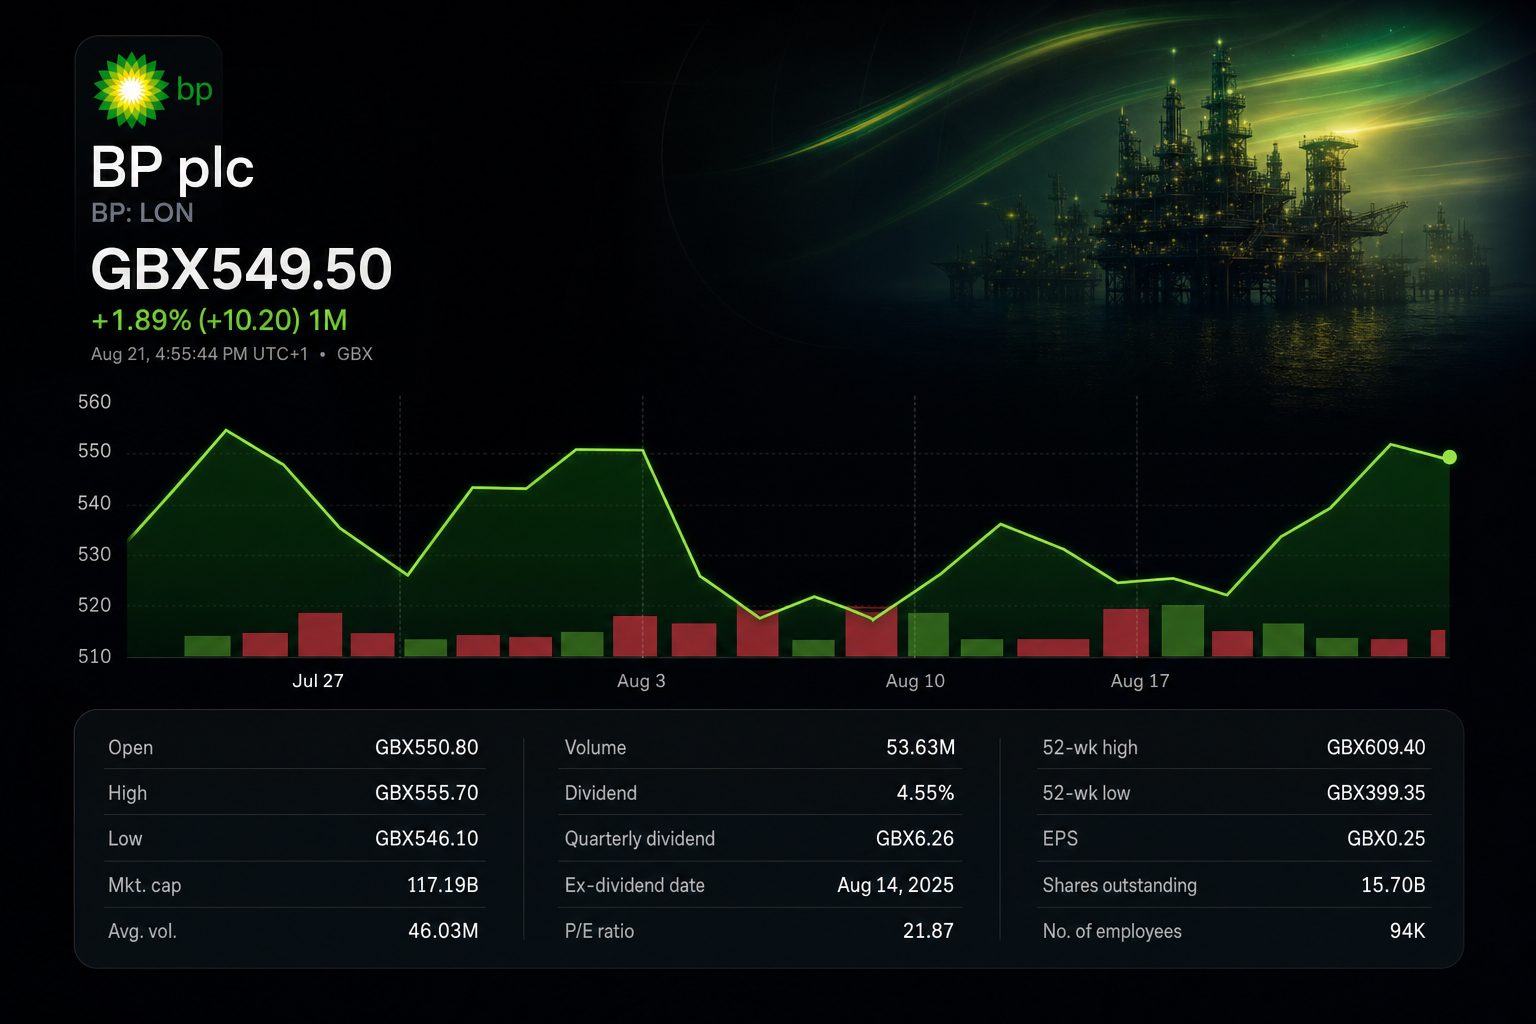This screenshot has width=1536, height=1024.
Task: Click the Avg. vol. value 46.03M
Action: pos(443,931)
